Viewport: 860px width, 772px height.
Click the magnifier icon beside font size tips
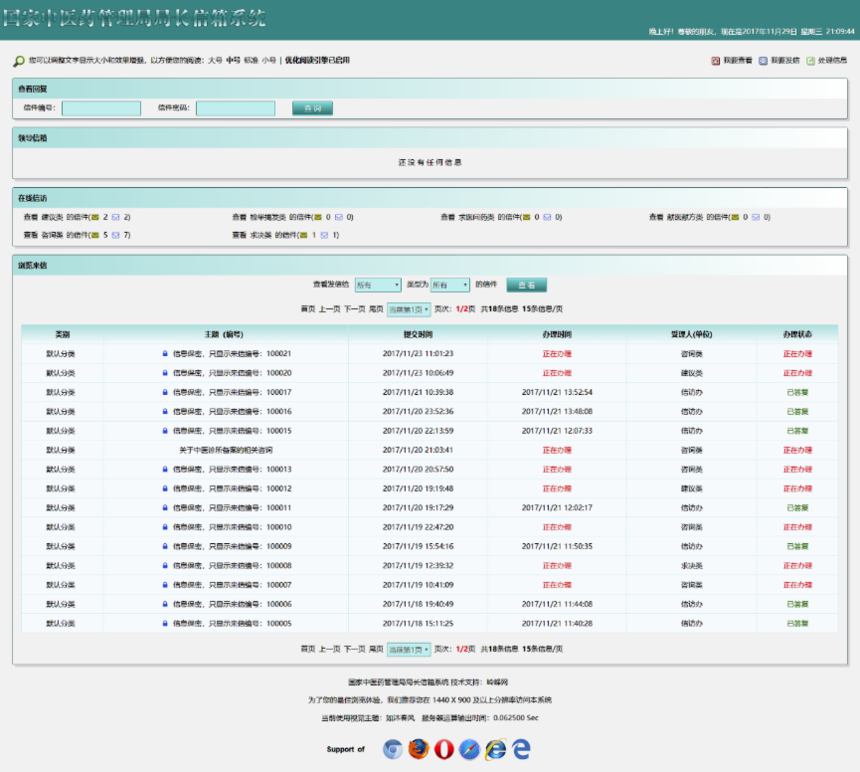(x=19, y=61)
